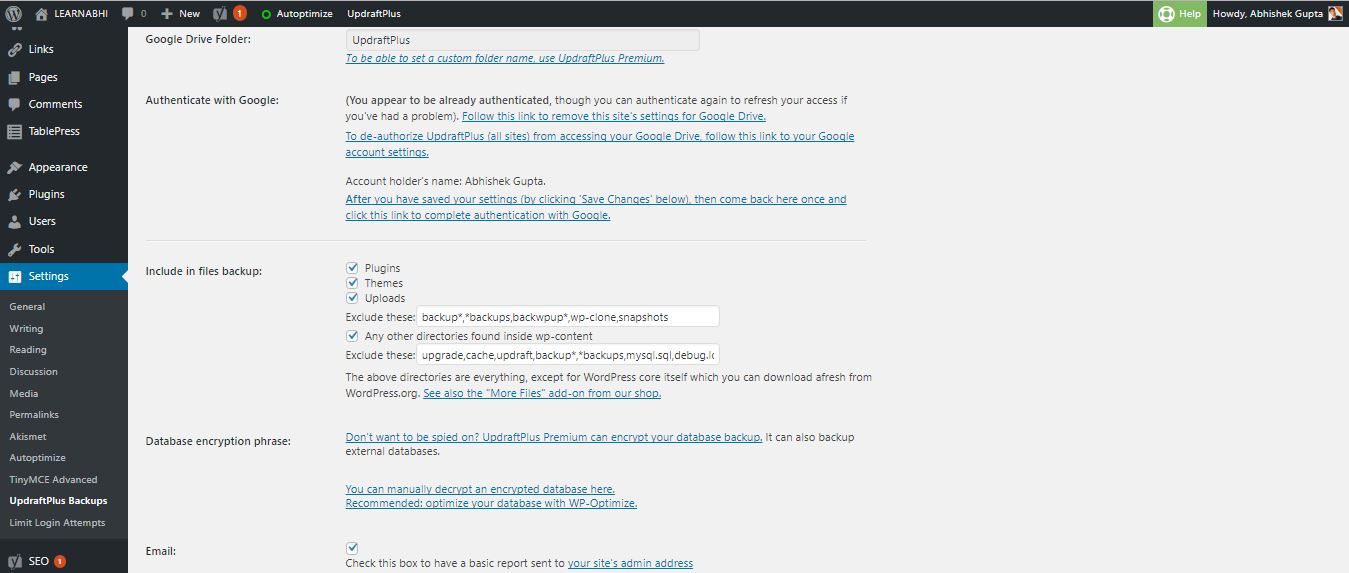Click link to complete authentication with Google

(596, 207)
